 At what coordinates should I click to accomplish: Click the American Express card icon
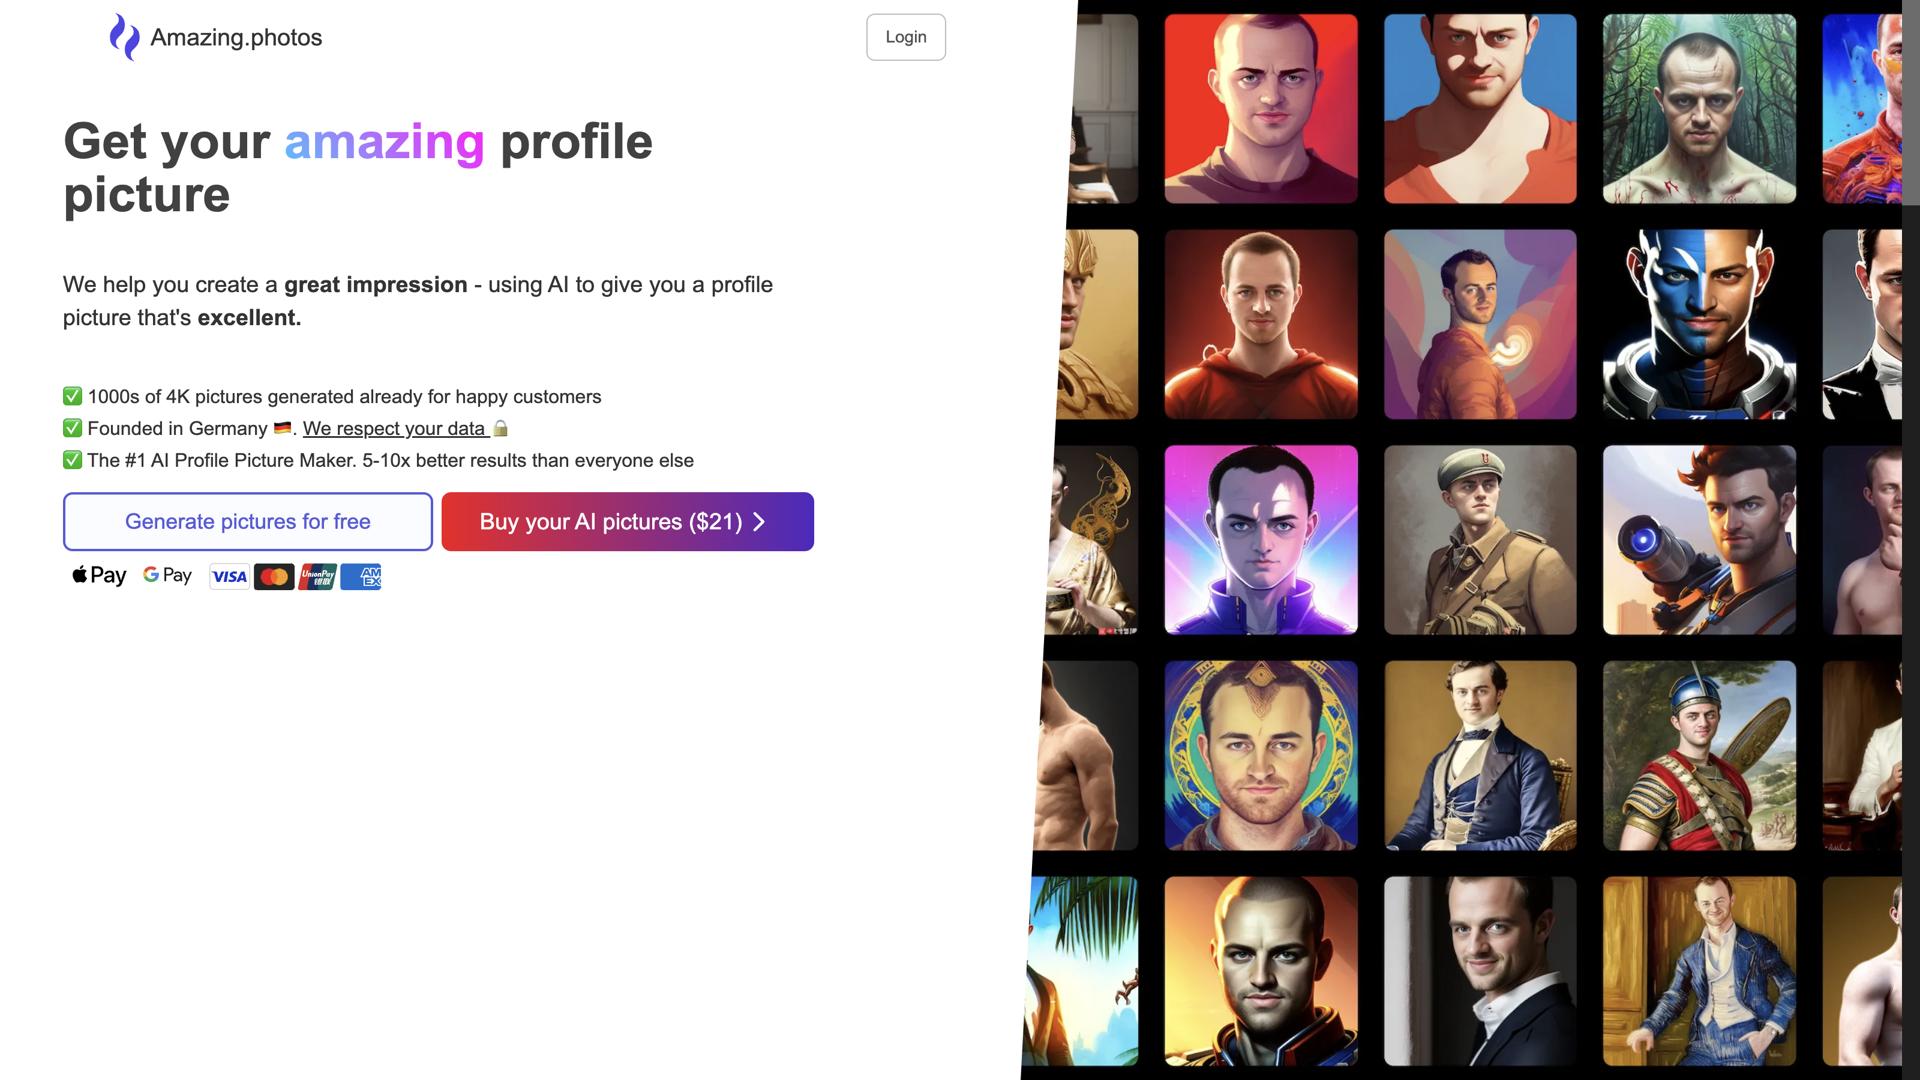click(x=361, y=577)
